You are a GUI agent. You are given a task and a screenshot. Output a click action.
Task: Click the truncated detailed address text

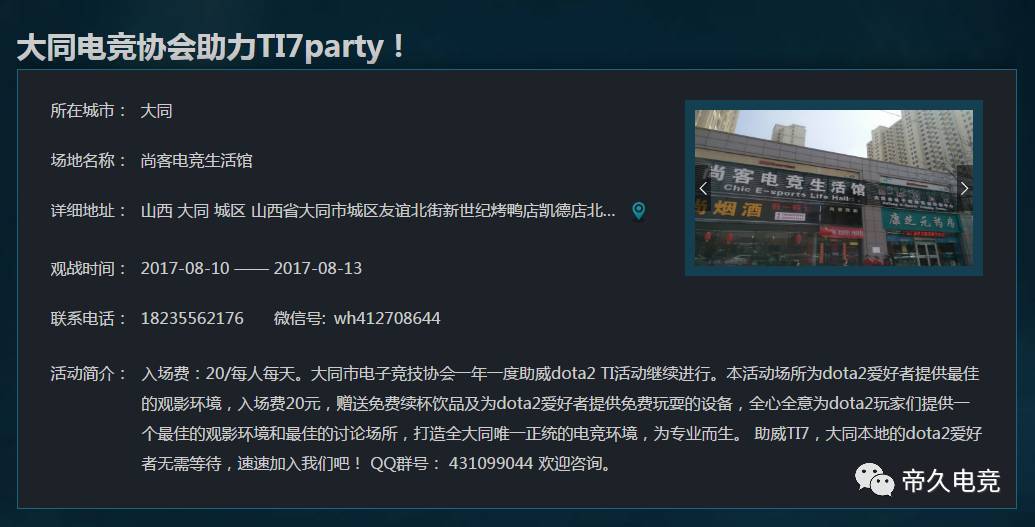point(378,211)
